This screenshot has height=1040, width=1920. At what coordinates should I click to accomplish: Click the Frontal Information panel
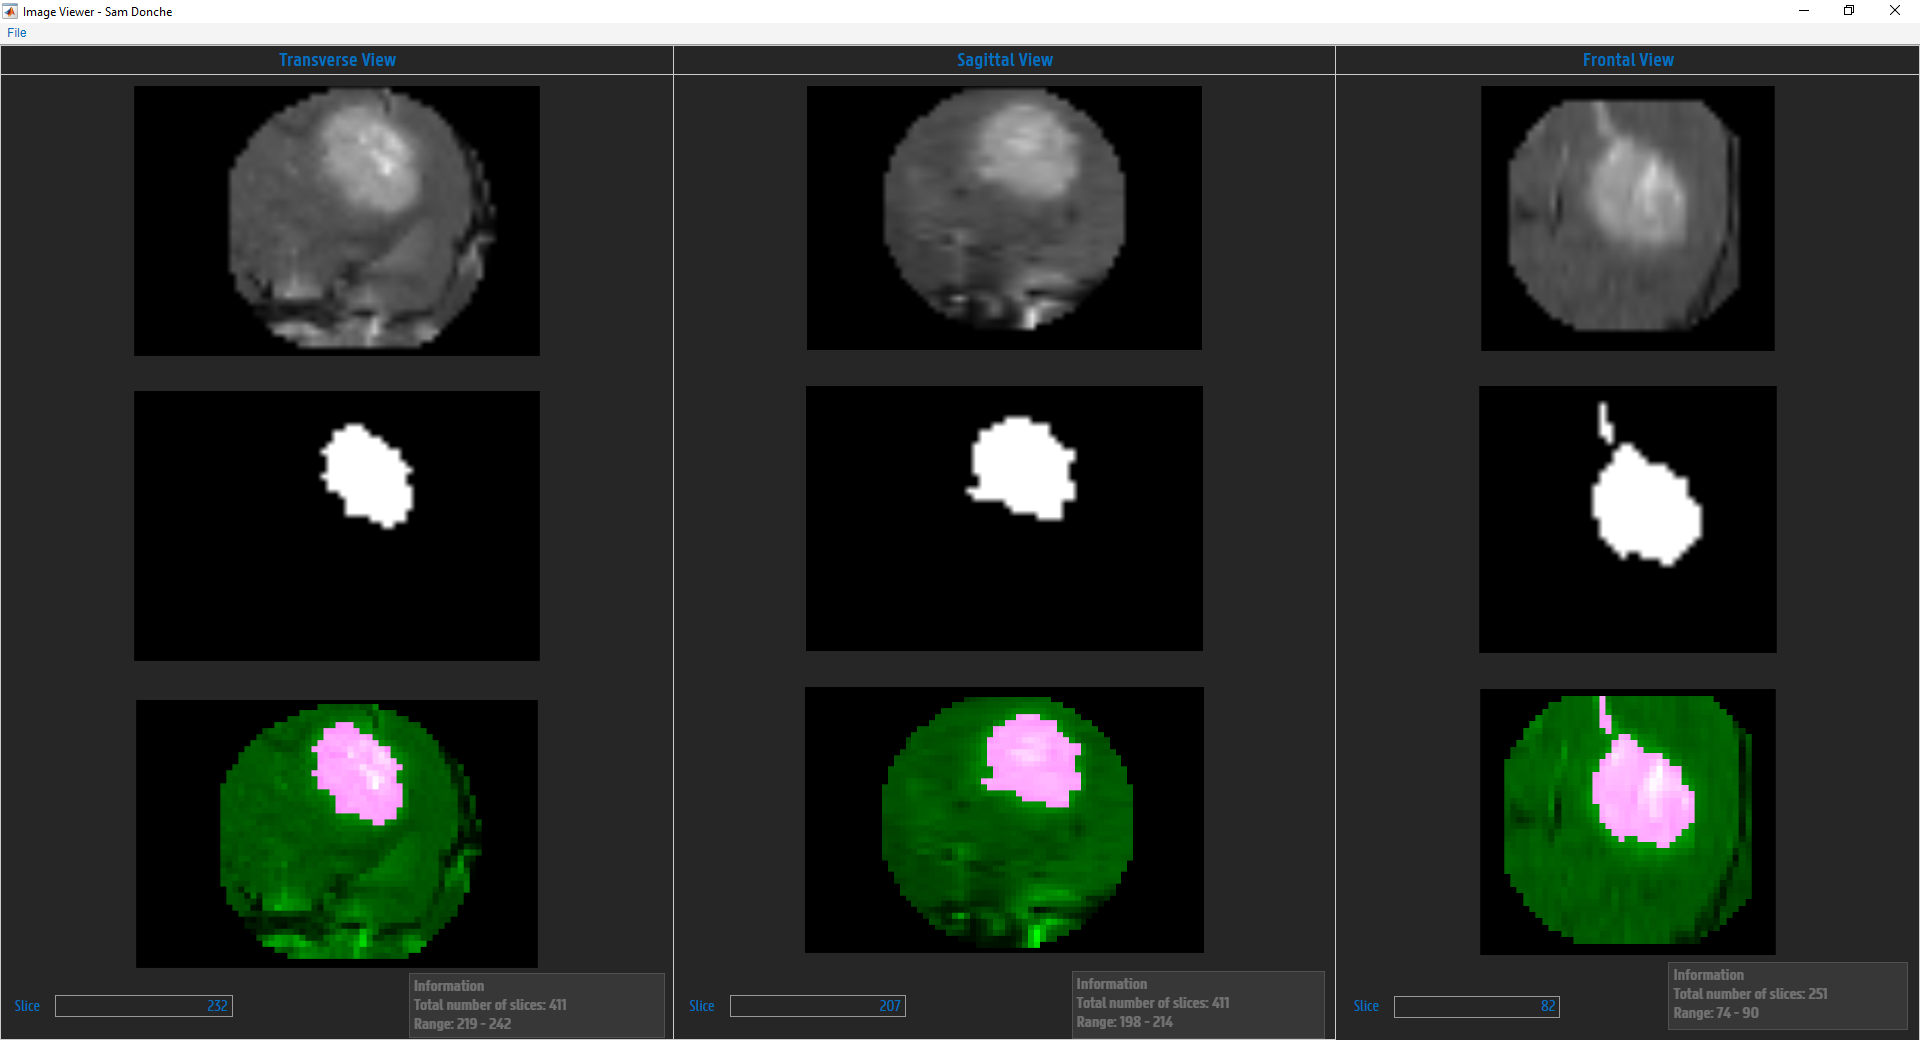1788,996
